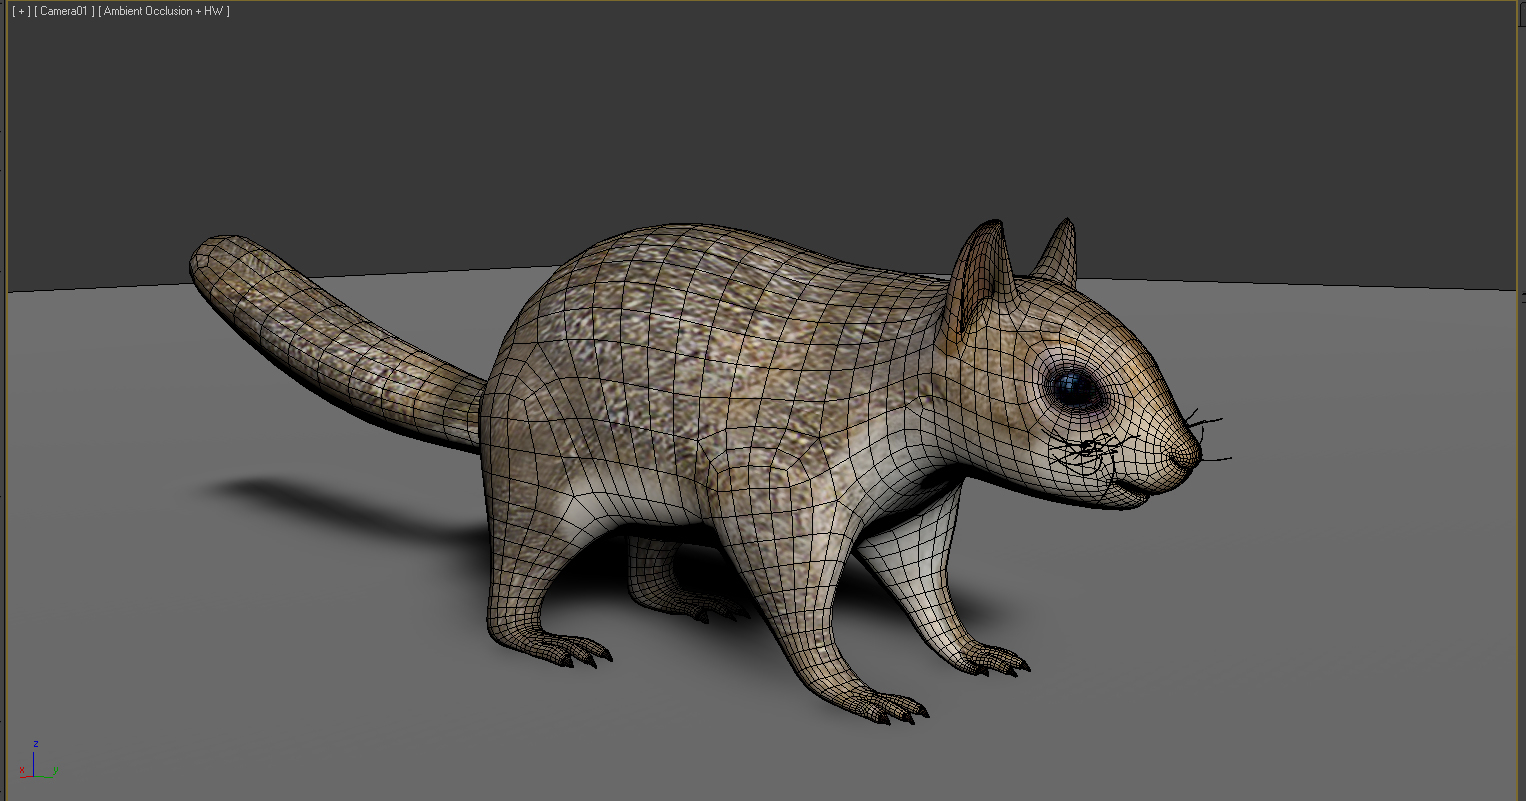The height and width of the screenshot is (801, 1526).
Task: Click the blue Z axis of the tripod
Action: 33,763
